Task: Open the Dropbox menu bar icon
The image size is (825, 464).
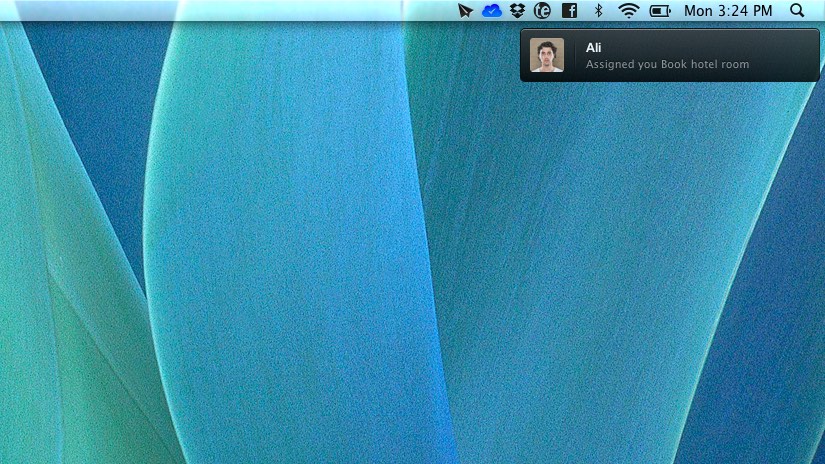Action: (518, 11)
